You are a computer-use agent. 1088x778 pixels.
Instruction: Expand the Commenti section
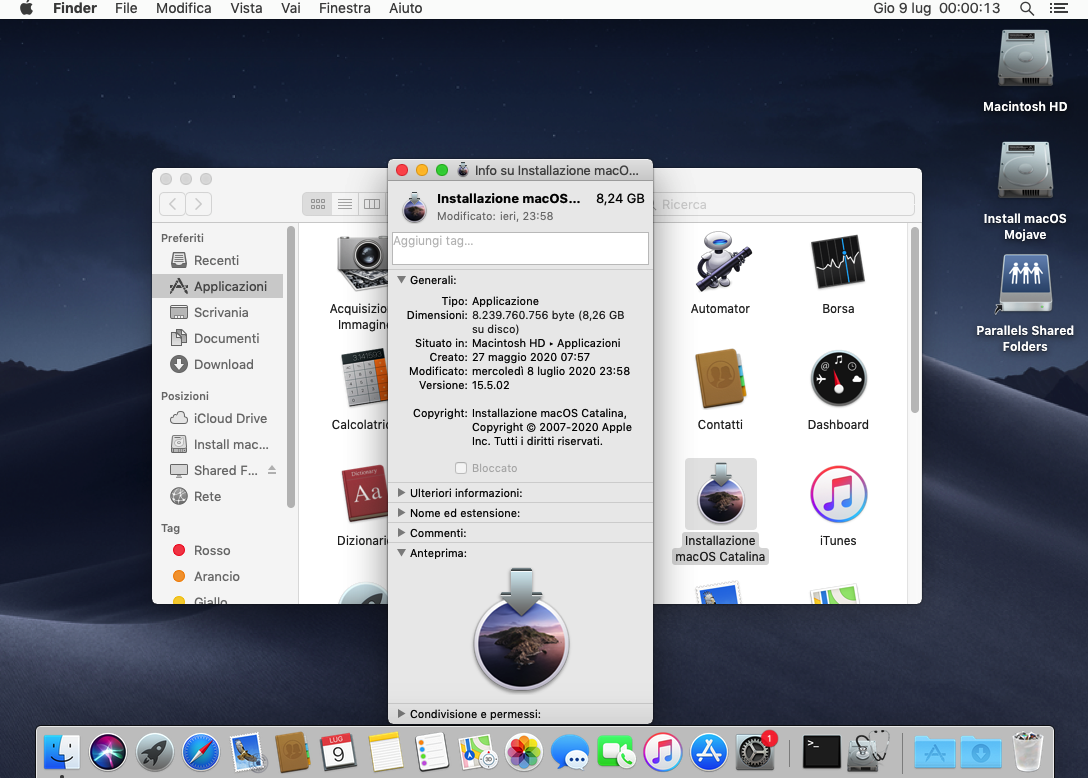401,533
